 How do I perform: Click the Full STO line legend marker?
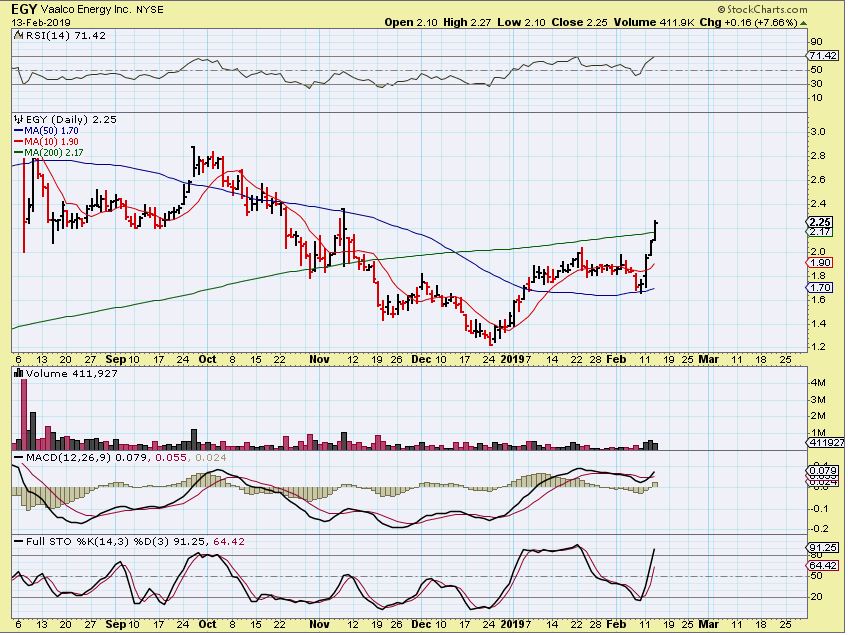pos(18,542)
